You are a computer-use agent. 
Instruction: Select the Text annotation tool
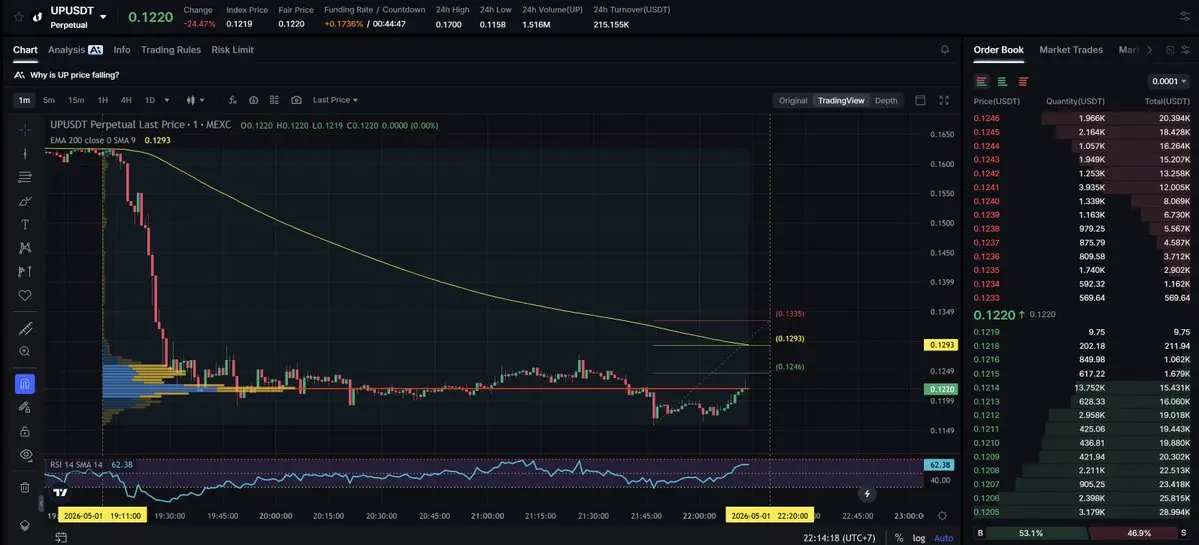(x=24, y=225)
